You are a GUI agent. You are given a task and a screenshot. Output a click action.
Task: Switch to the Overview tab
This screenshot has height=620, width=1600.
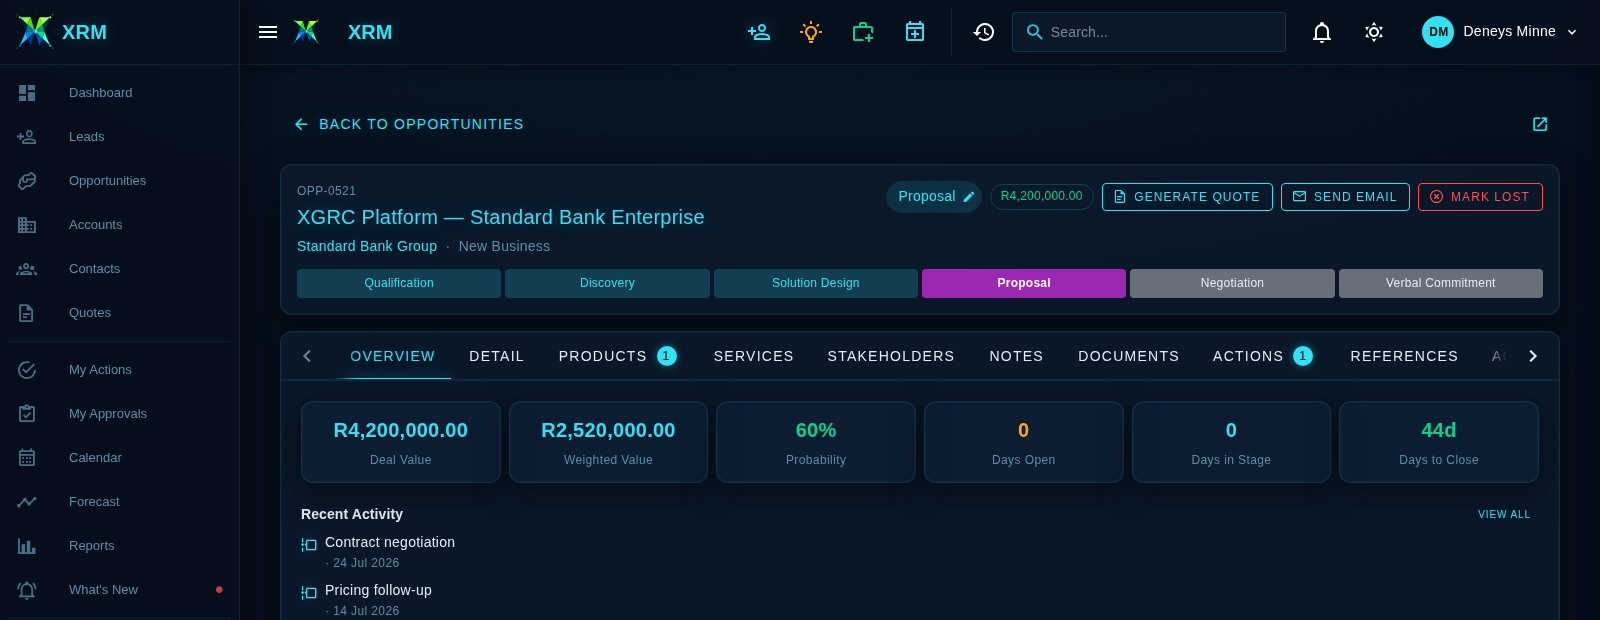pyautogui.click(x=393, y=356)
